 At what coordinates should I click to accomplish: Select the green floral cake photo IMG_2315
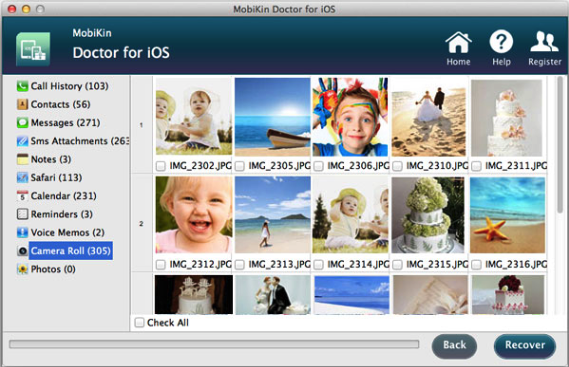point(428,215)
